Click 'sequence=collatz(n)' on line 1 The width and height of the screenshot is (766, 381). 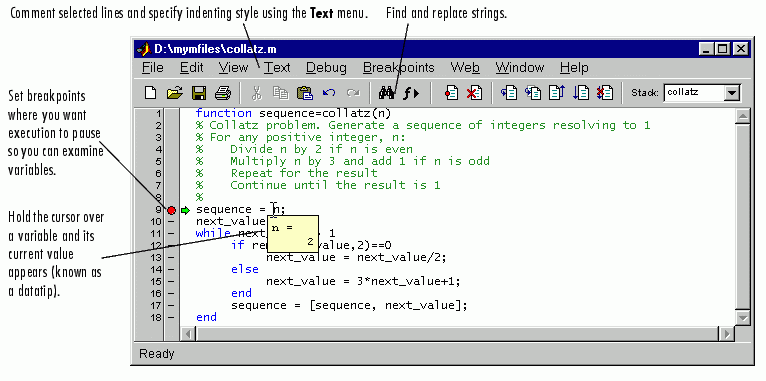pyautogui.click(x=325, y=114)
